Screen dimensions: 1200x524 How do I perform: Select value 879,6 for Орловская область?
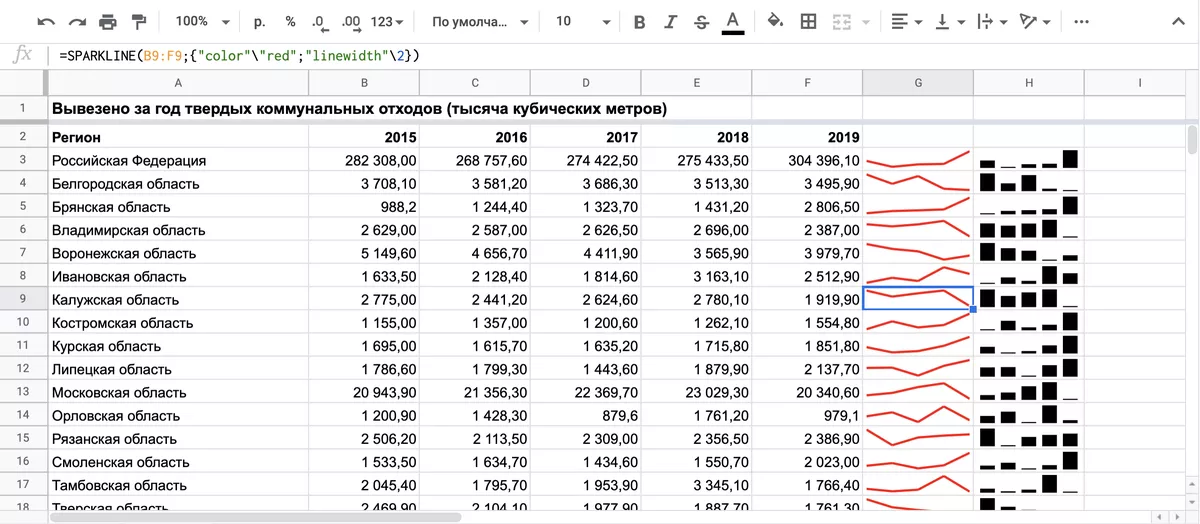pyautogui.click(x=586, y=415)
